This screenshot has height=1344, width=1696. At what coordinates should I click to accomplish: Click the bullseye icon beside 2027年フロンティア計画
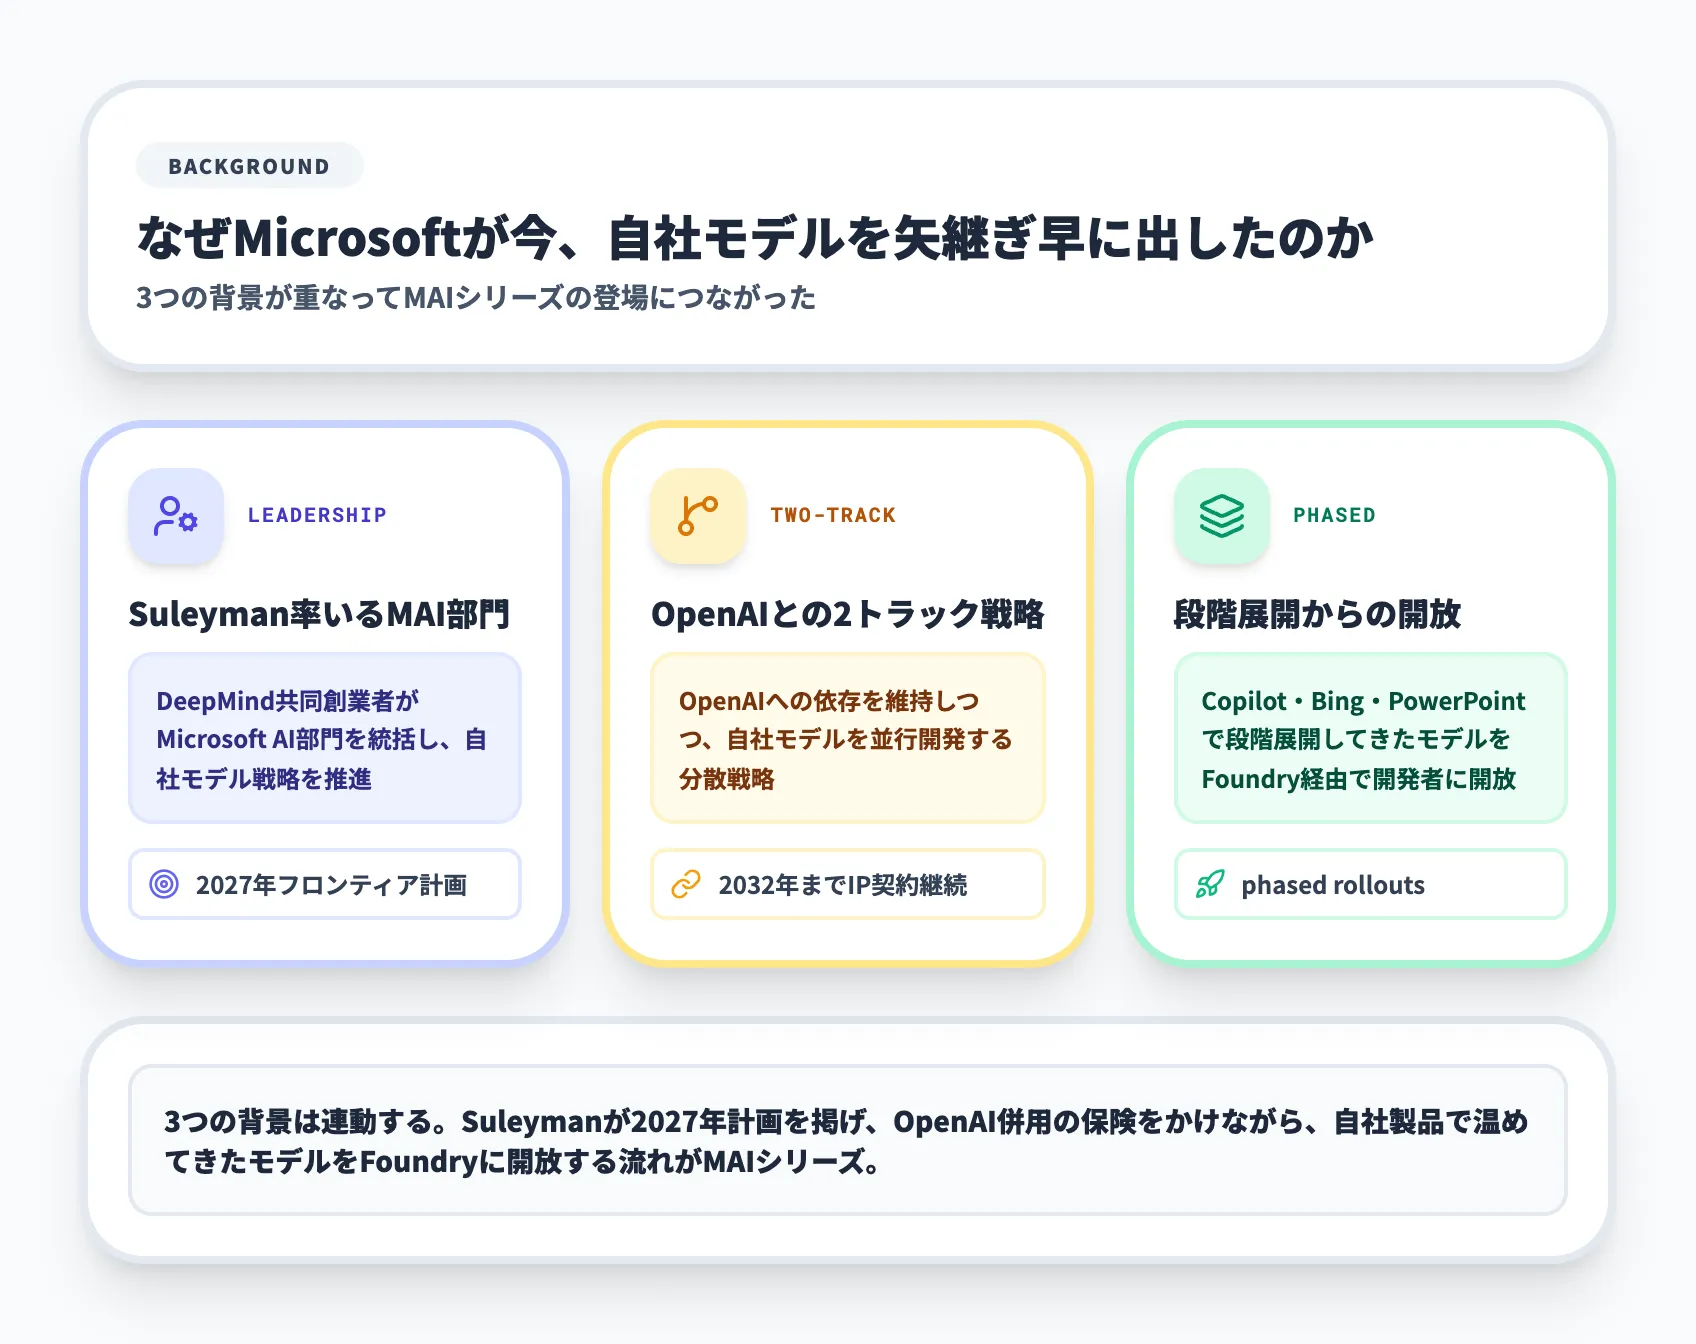pos(163,884)
